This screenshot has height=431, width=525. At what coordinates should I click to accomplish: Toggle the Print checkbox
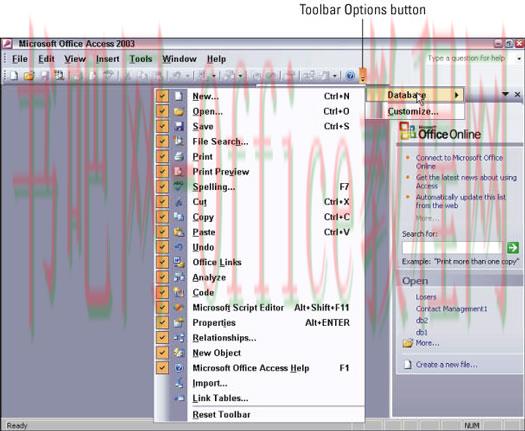click(162, 156)
